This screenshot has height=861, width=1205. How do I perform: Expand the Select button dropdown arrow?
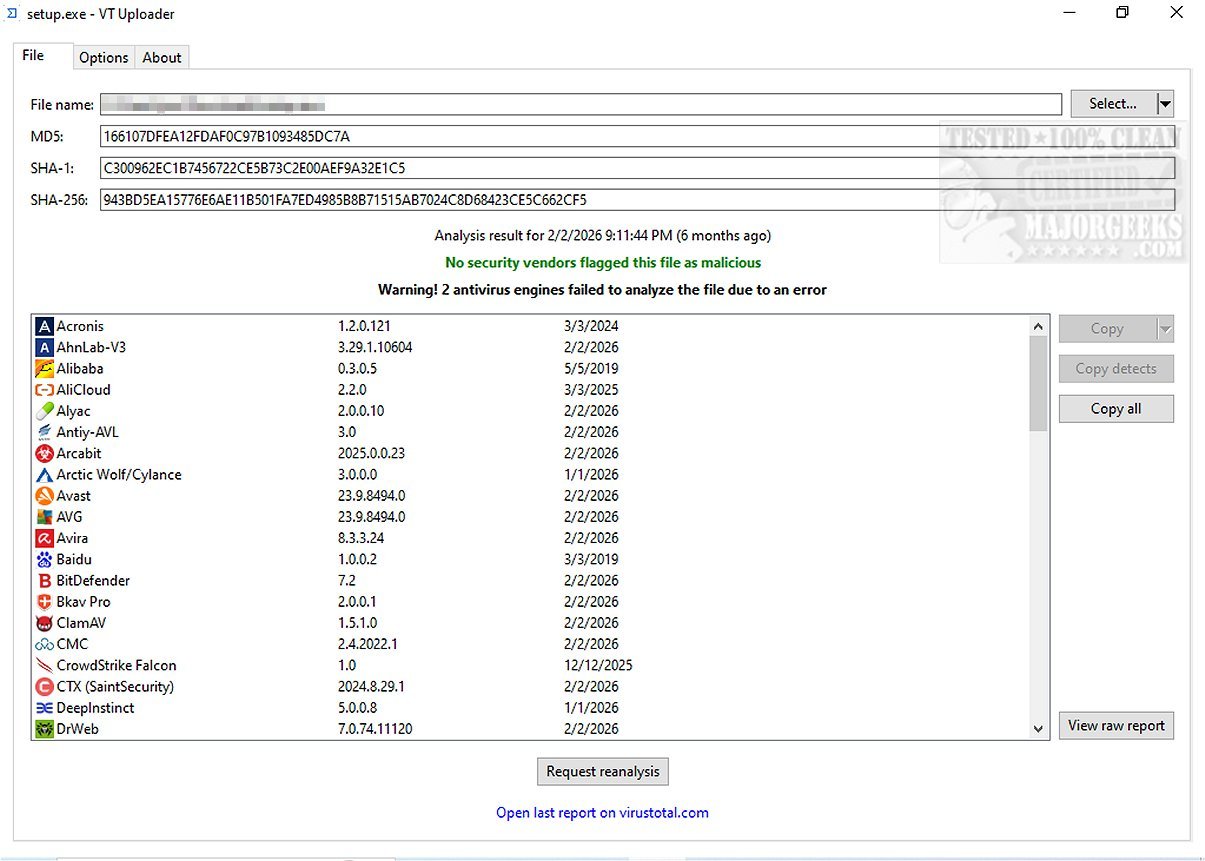(x=1165, y=104)
